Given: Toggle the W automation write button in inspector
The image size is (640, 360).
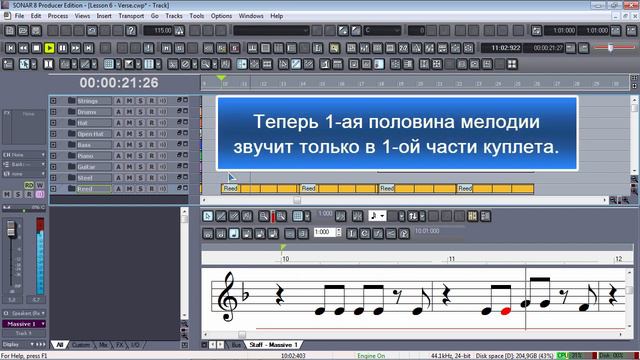Looking at the screenshot, I should (x=40, y=185).
